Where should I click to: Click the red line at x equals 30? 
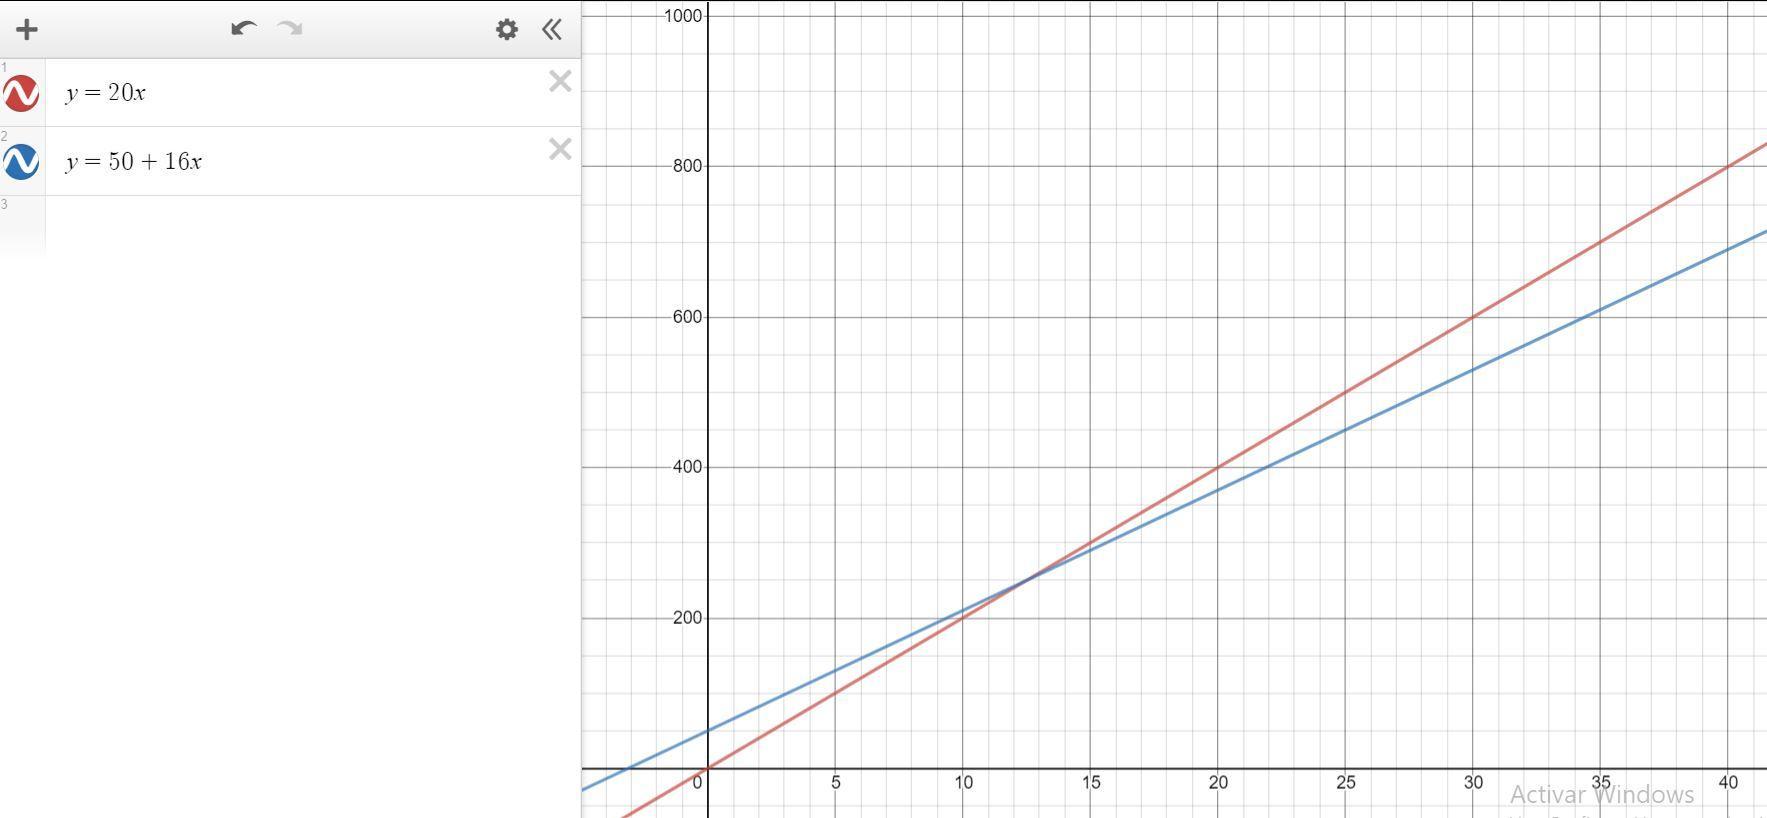(x=1473, y=317)
